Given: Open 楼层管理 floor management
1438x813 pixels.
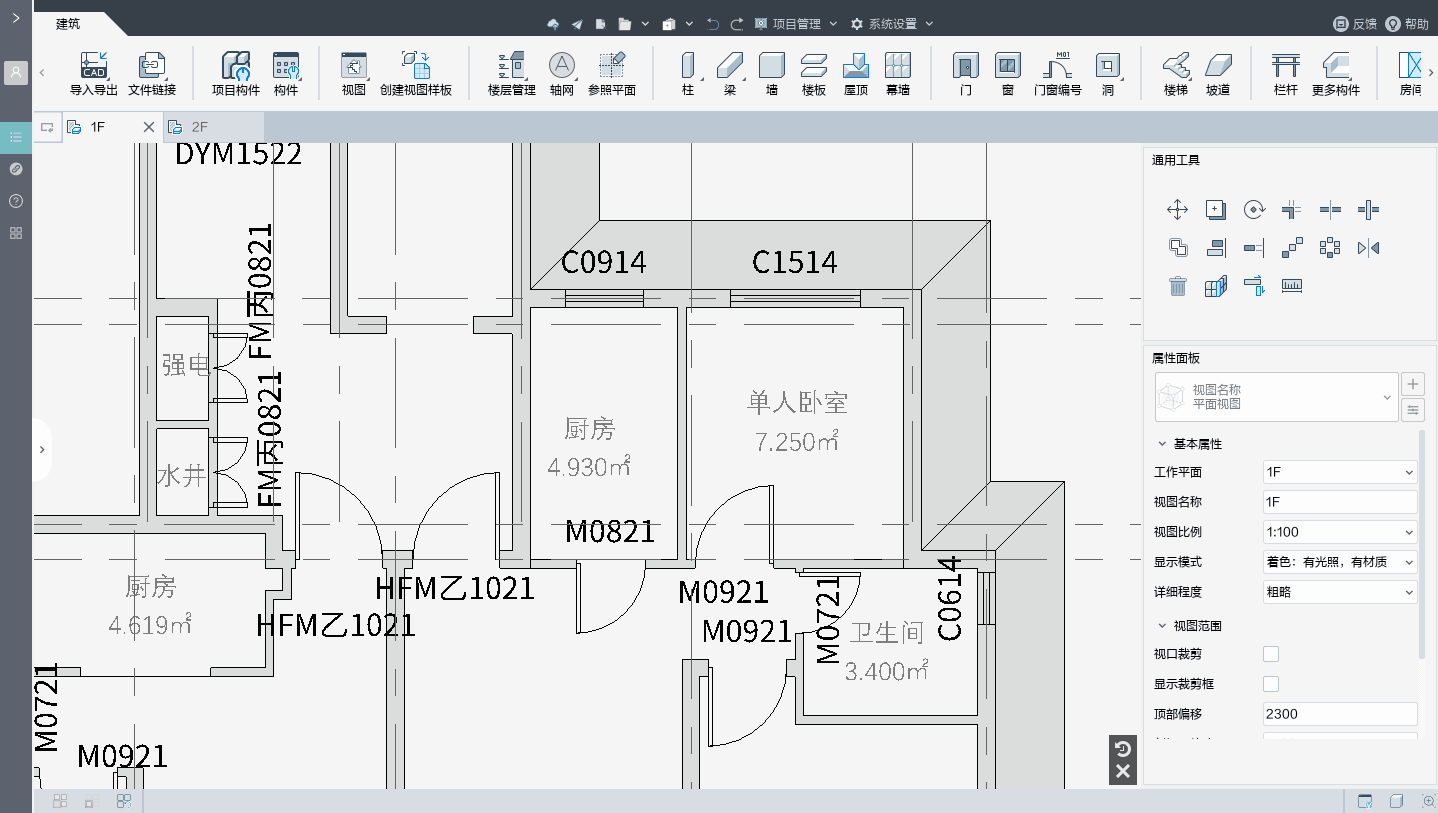Looking at the screenshot, I should click(x=512, y=74).
